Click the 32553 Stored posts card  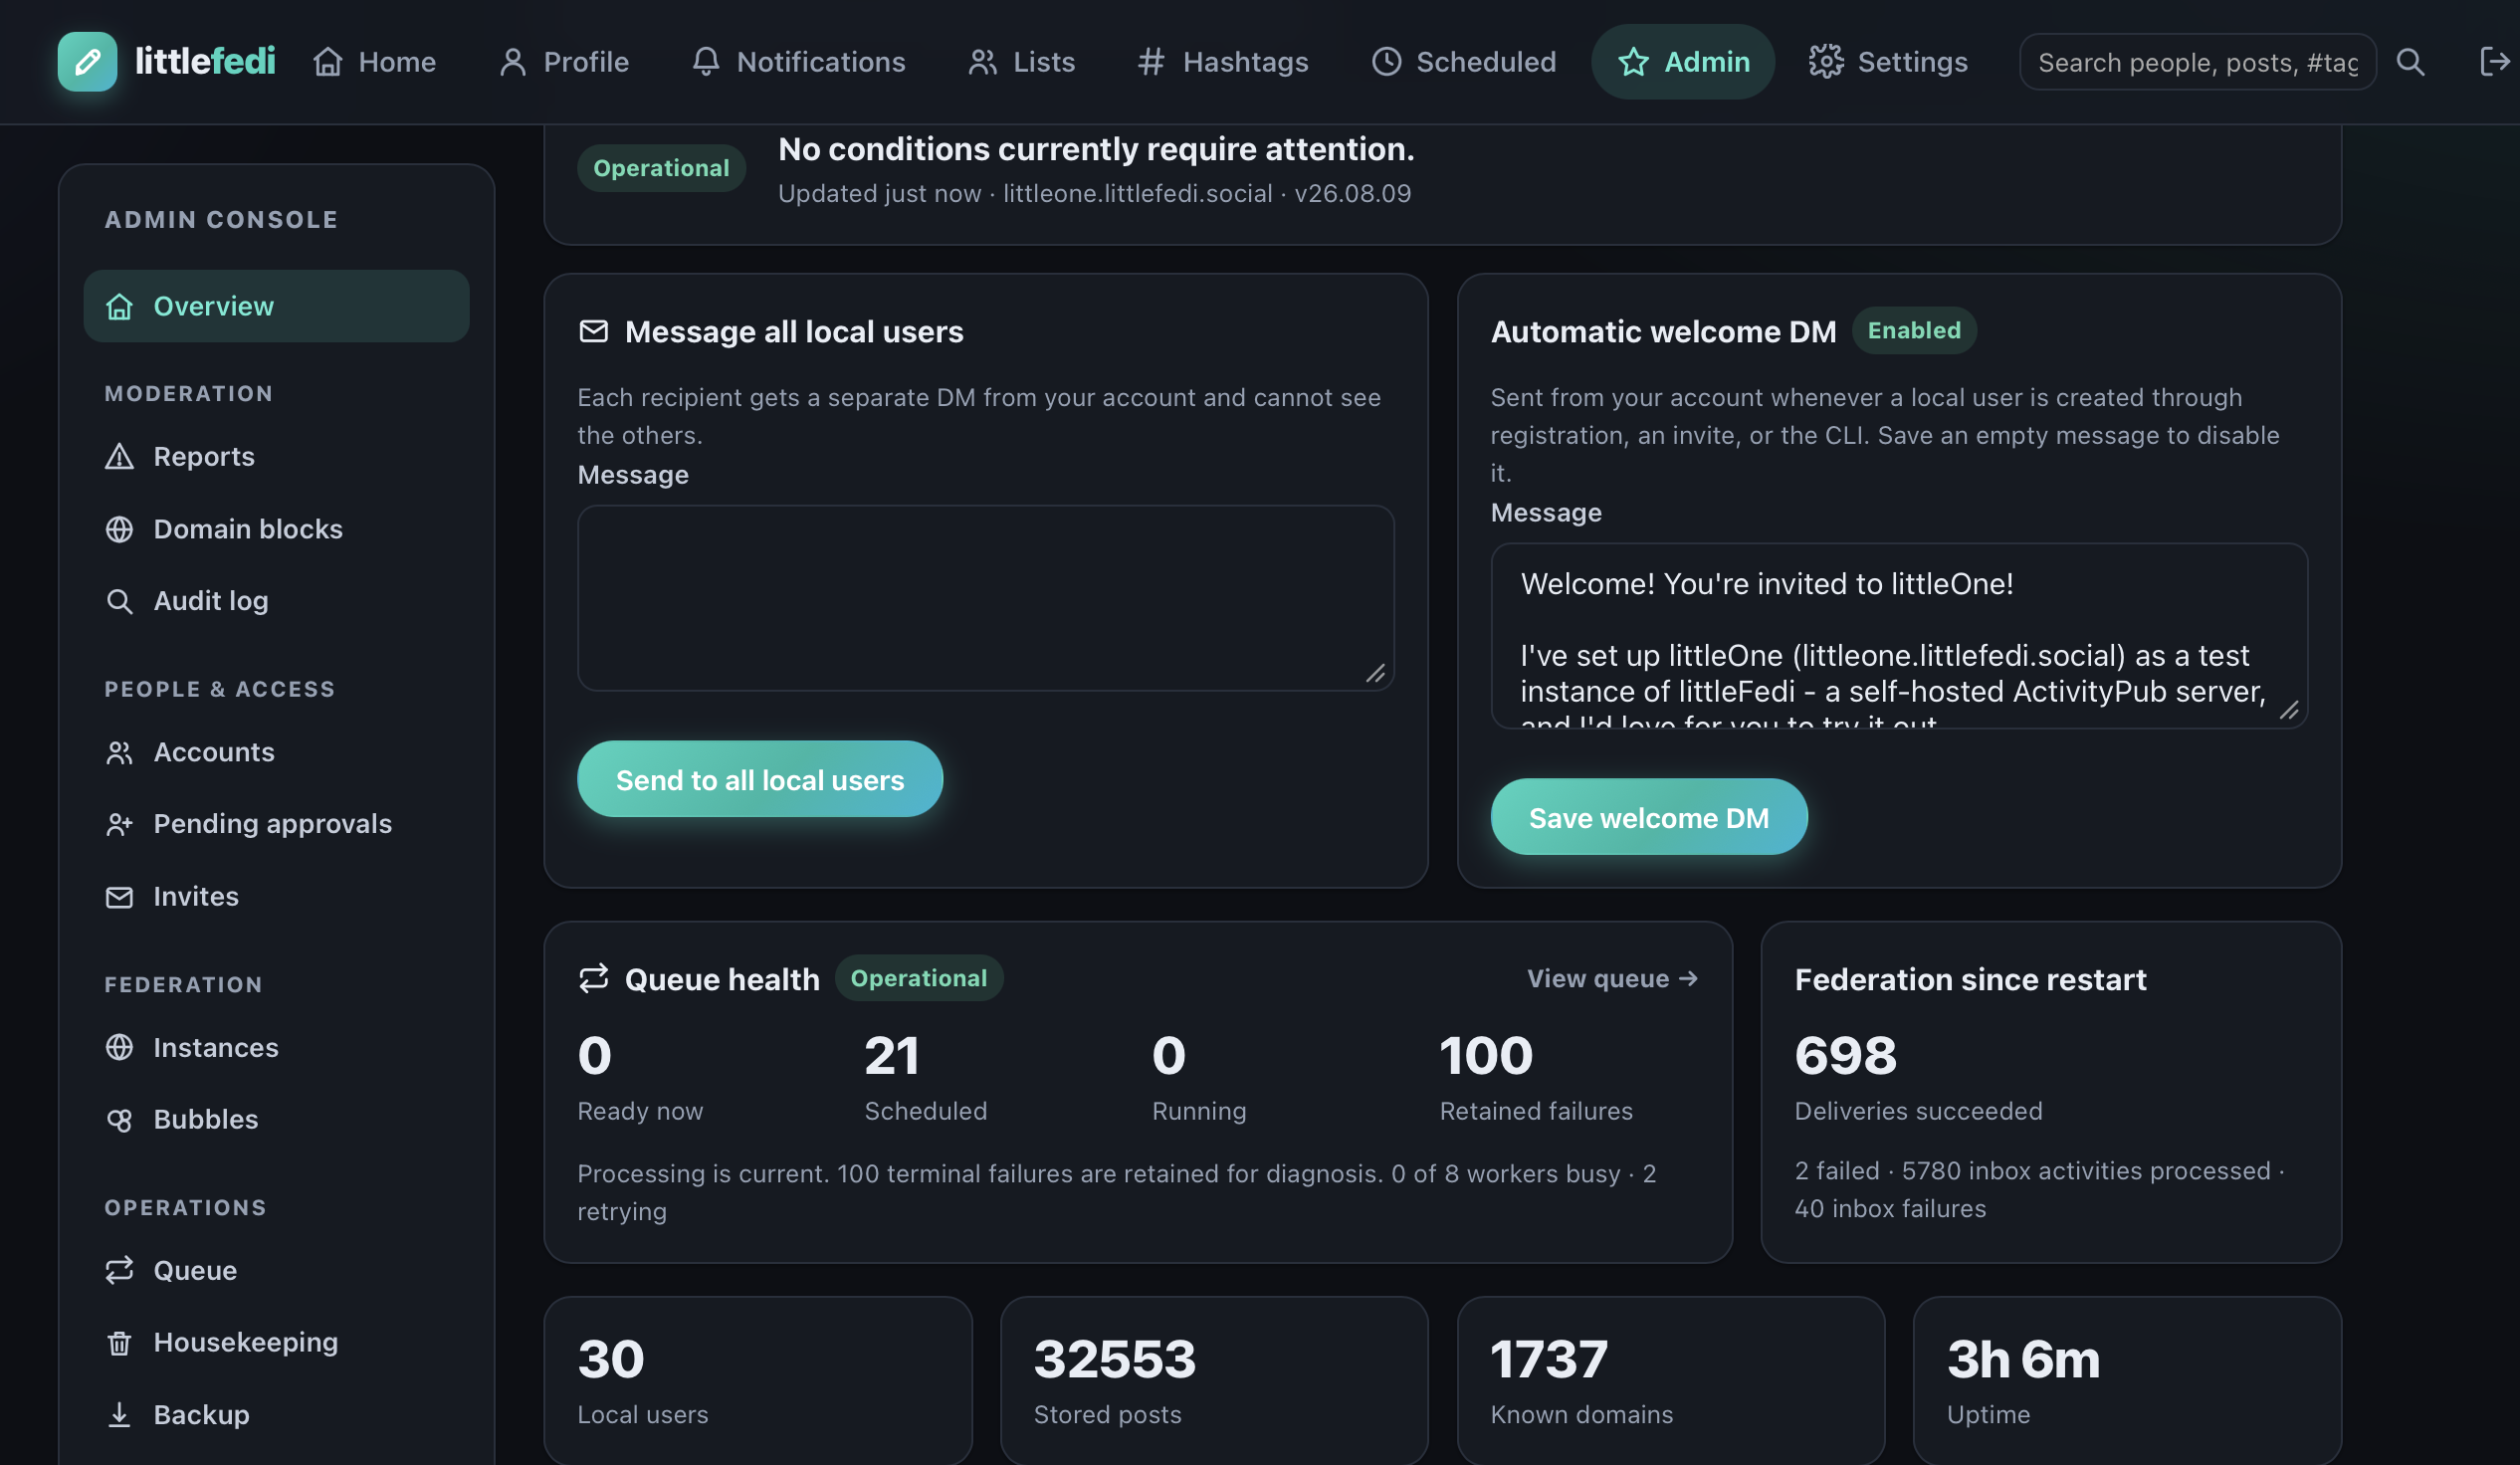pyautogui.click(x=1214, y=1381)
